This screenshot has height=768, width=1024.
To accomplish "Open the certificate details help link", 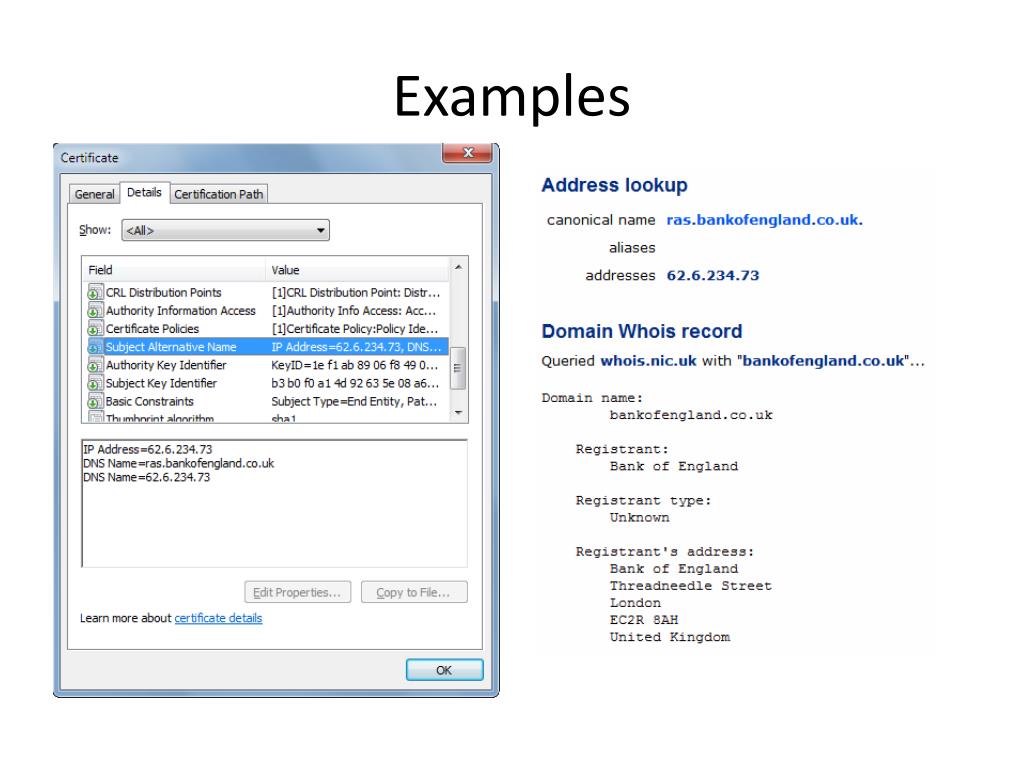I will [x=218, y=618].
